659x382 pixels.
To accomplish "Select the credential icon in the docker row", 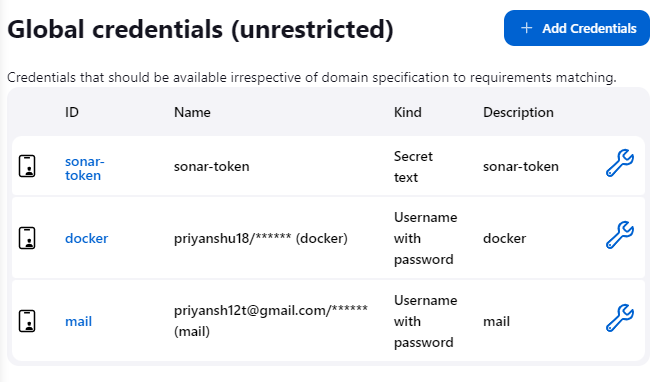I will tap(27, 238).
